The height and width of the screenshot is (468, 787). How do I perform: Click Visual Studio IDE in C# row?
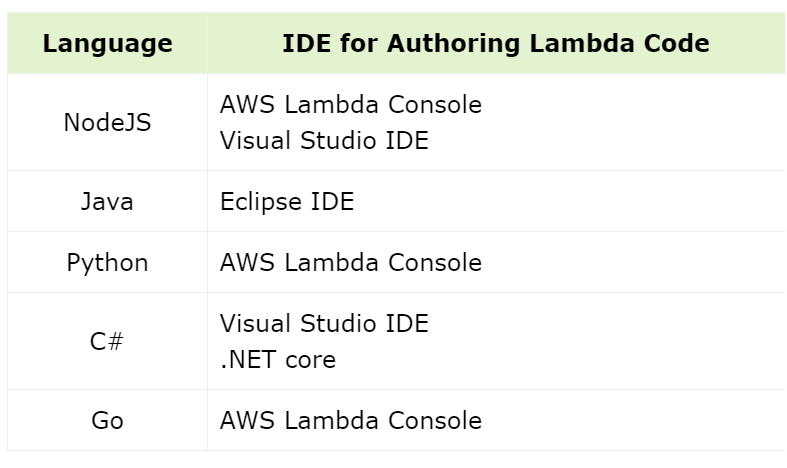tap(324, 323)
